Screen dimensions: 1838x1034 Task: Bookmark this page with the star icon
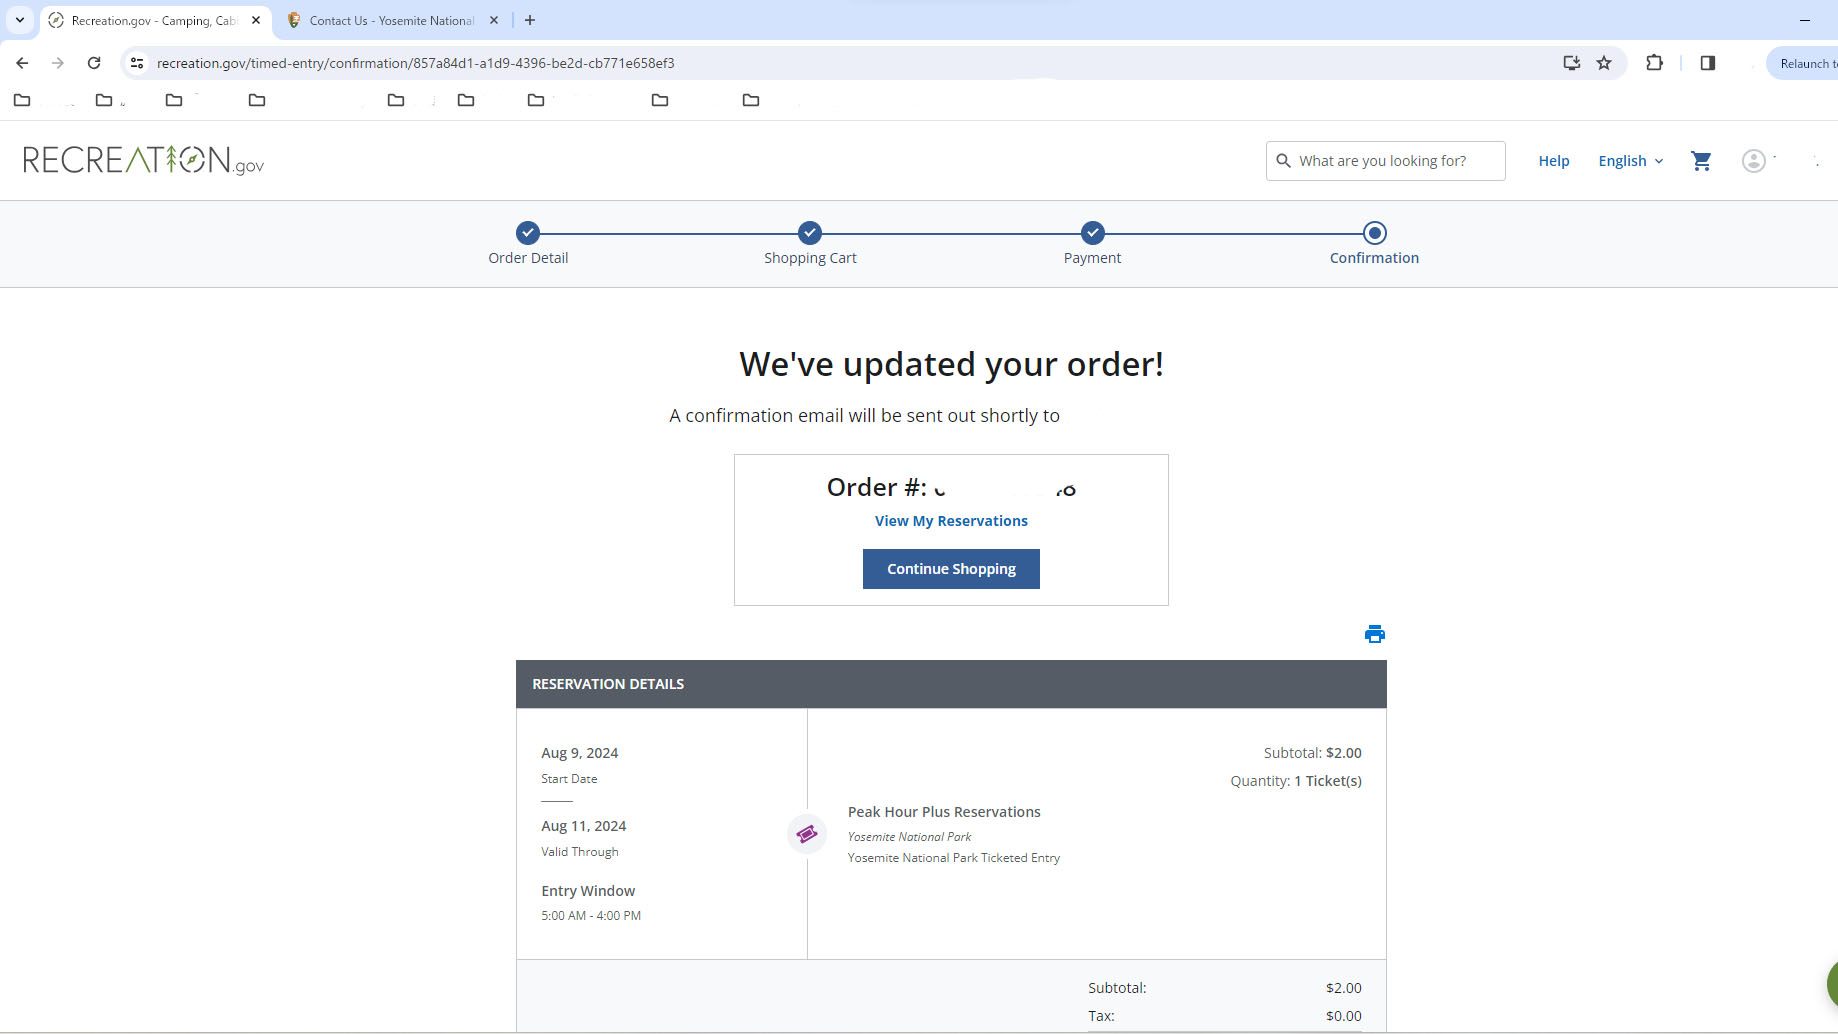(x=1604, y=63)
